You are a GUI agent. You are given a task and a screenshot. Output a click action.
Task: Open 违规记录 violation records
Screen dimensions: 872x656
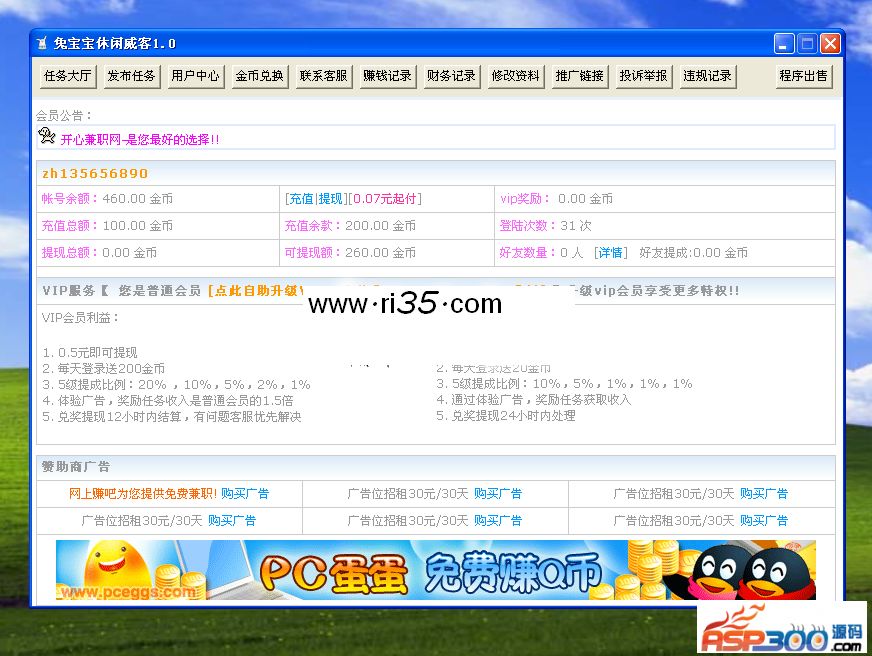pyautogui.click(x=707, y=76)
